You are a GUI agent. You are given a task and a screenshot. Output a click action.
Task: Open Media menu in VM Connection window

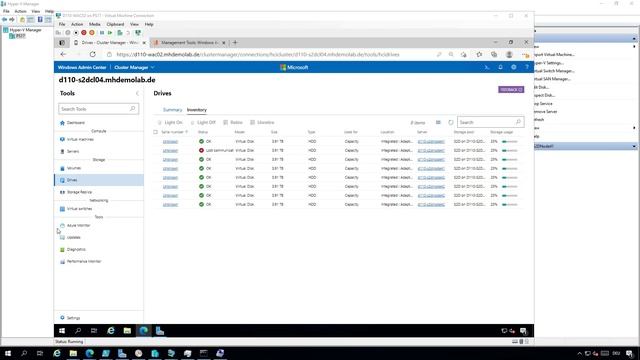point(95,24)
